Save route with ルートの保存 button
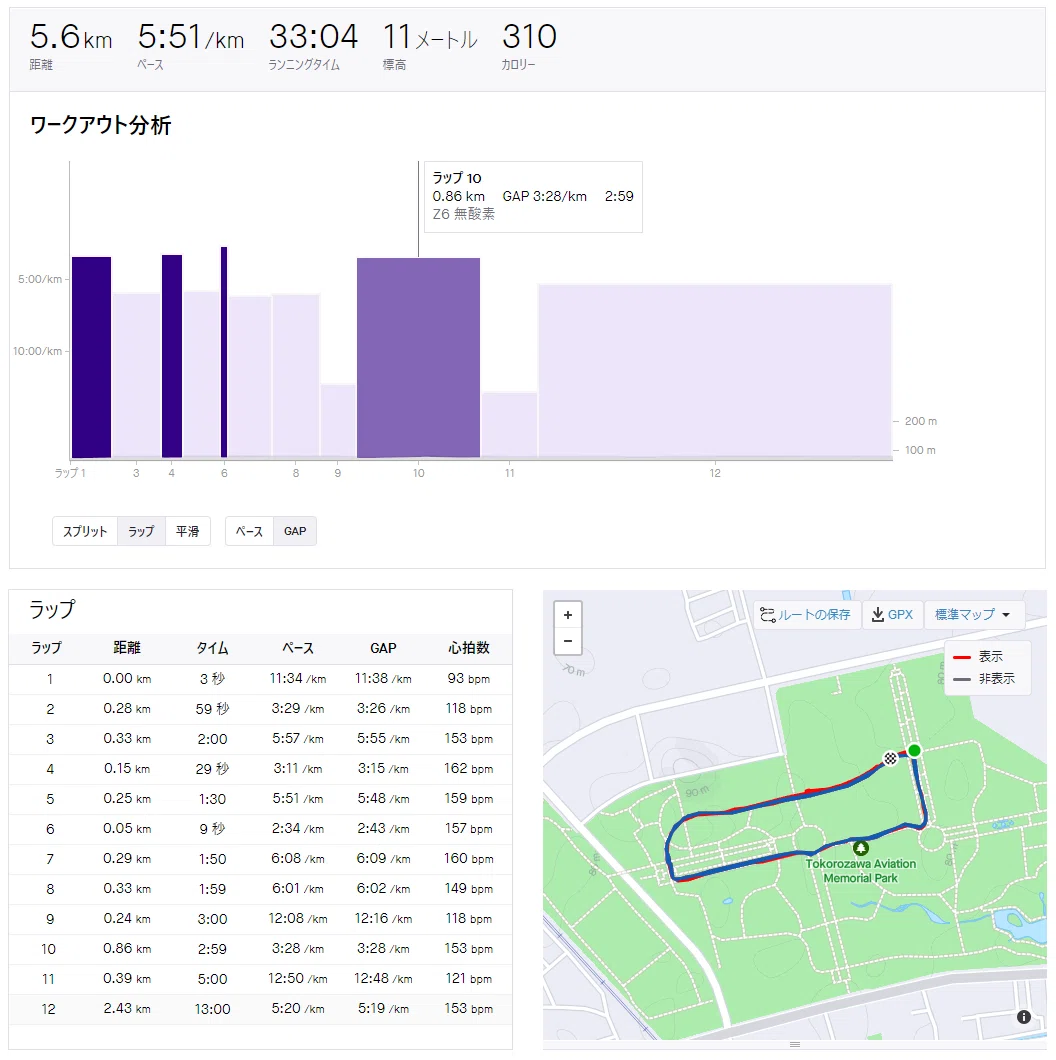The image size is (1056, 1060). [807, 615]
